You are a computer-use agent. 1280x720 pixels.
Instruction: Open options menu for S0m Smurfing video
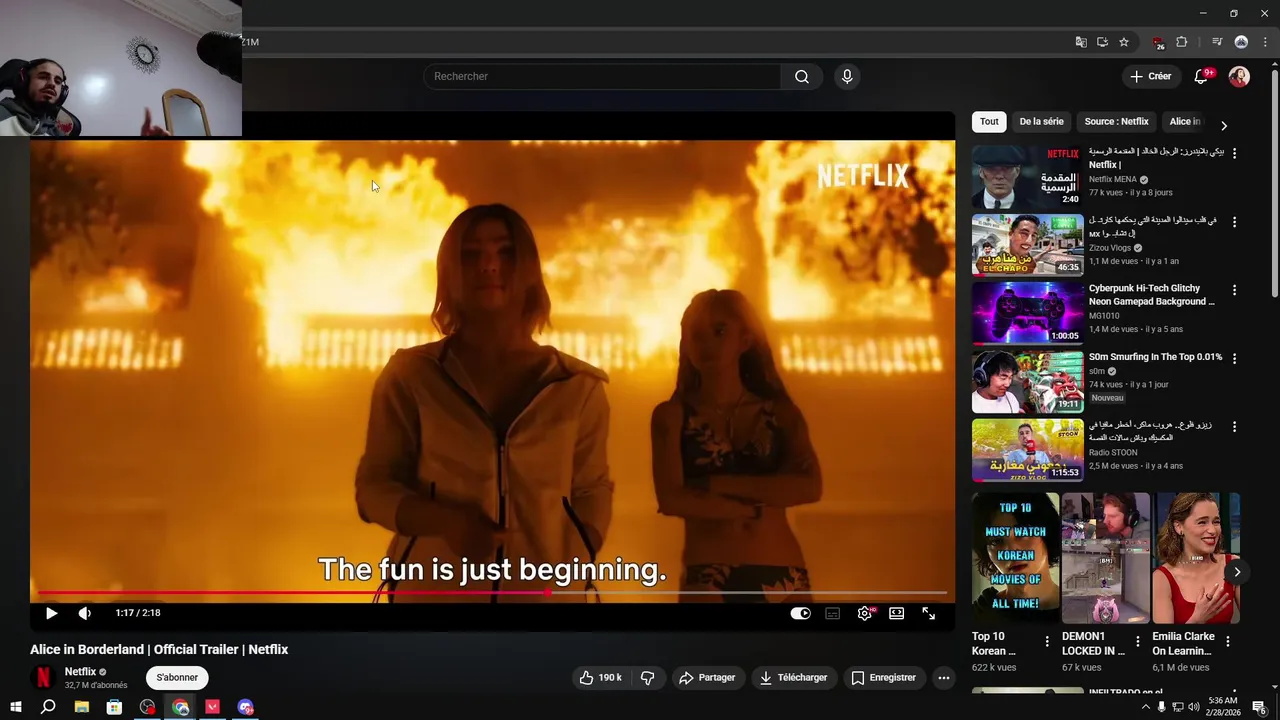[x=1234, y=358]
